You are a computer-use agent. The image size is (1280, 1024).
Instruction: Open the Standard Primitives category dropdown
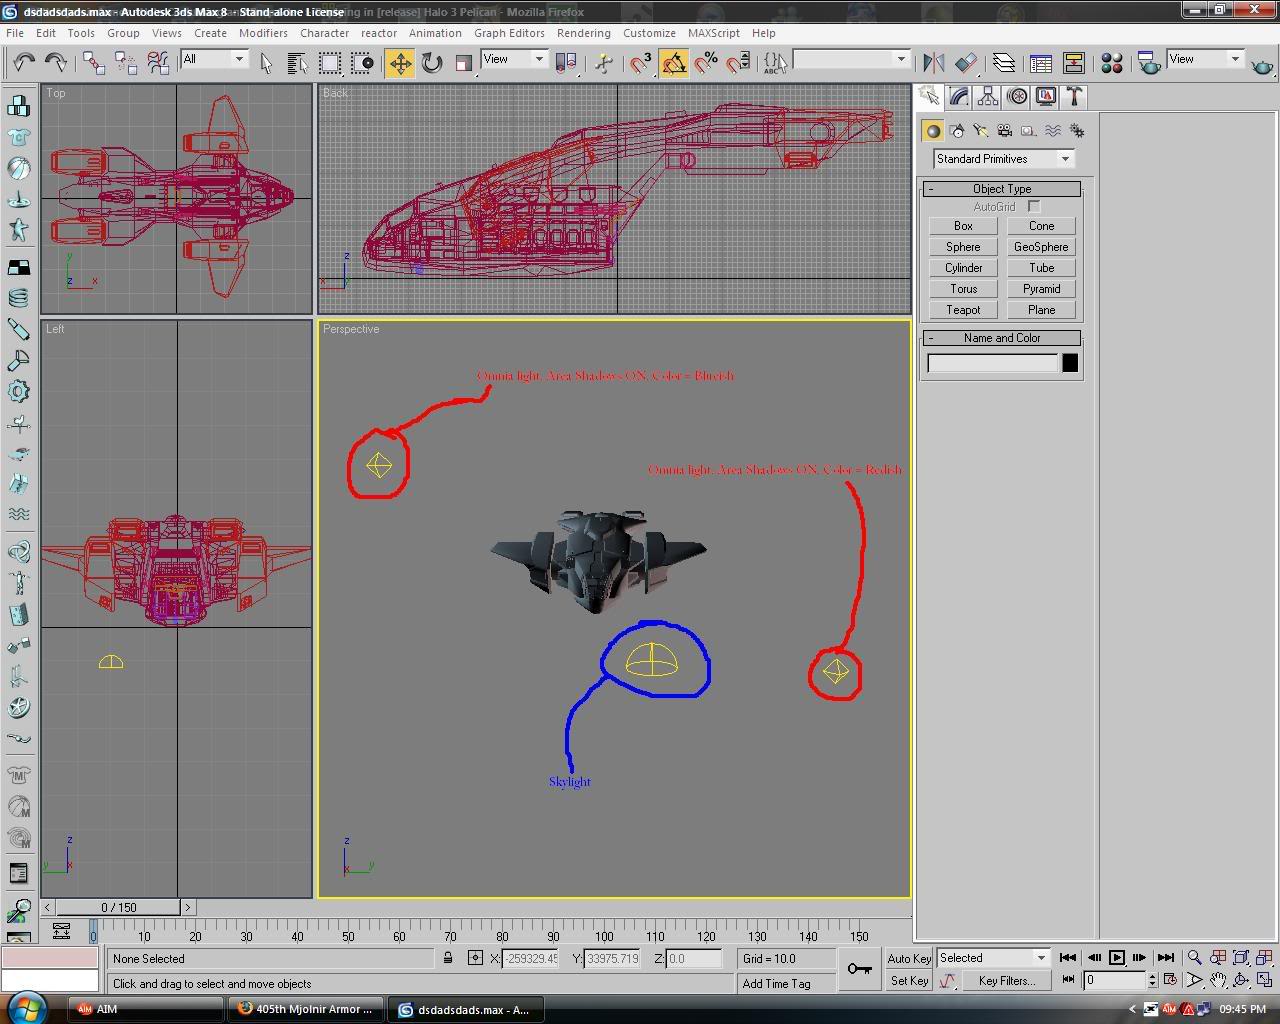coord(1004,159)
